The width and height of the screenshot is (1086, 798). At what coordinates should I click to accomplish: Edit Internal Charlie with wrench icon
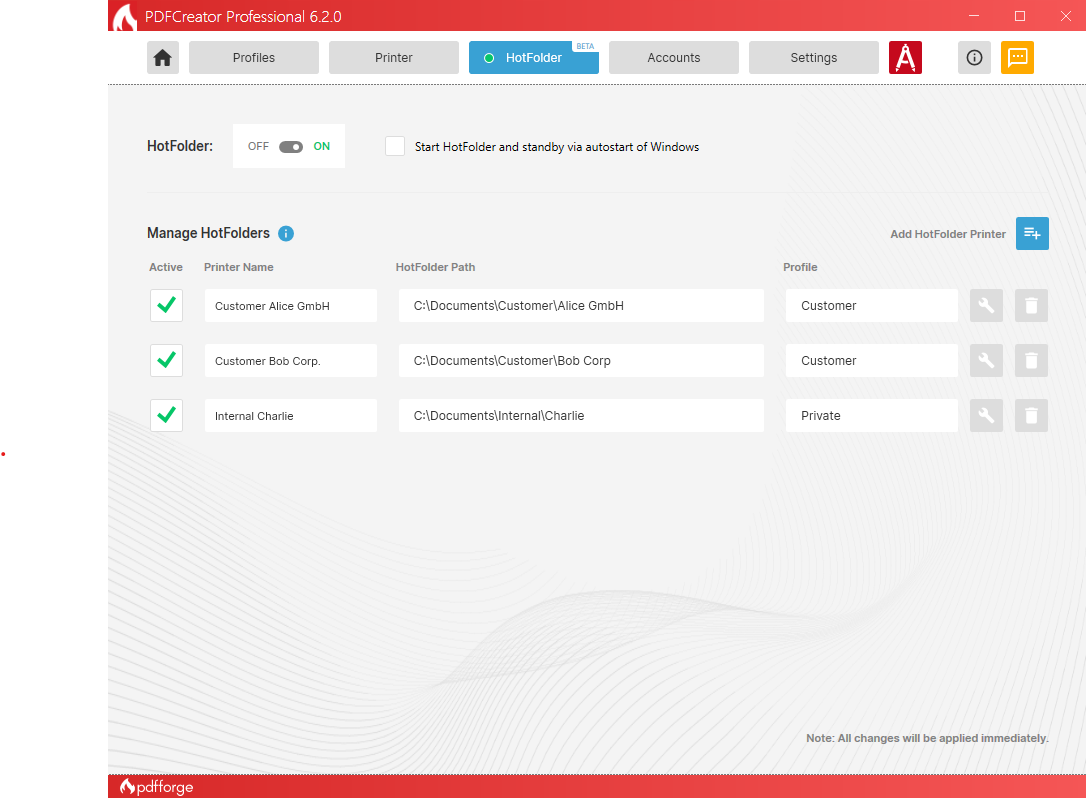click(x=986, y=416)
